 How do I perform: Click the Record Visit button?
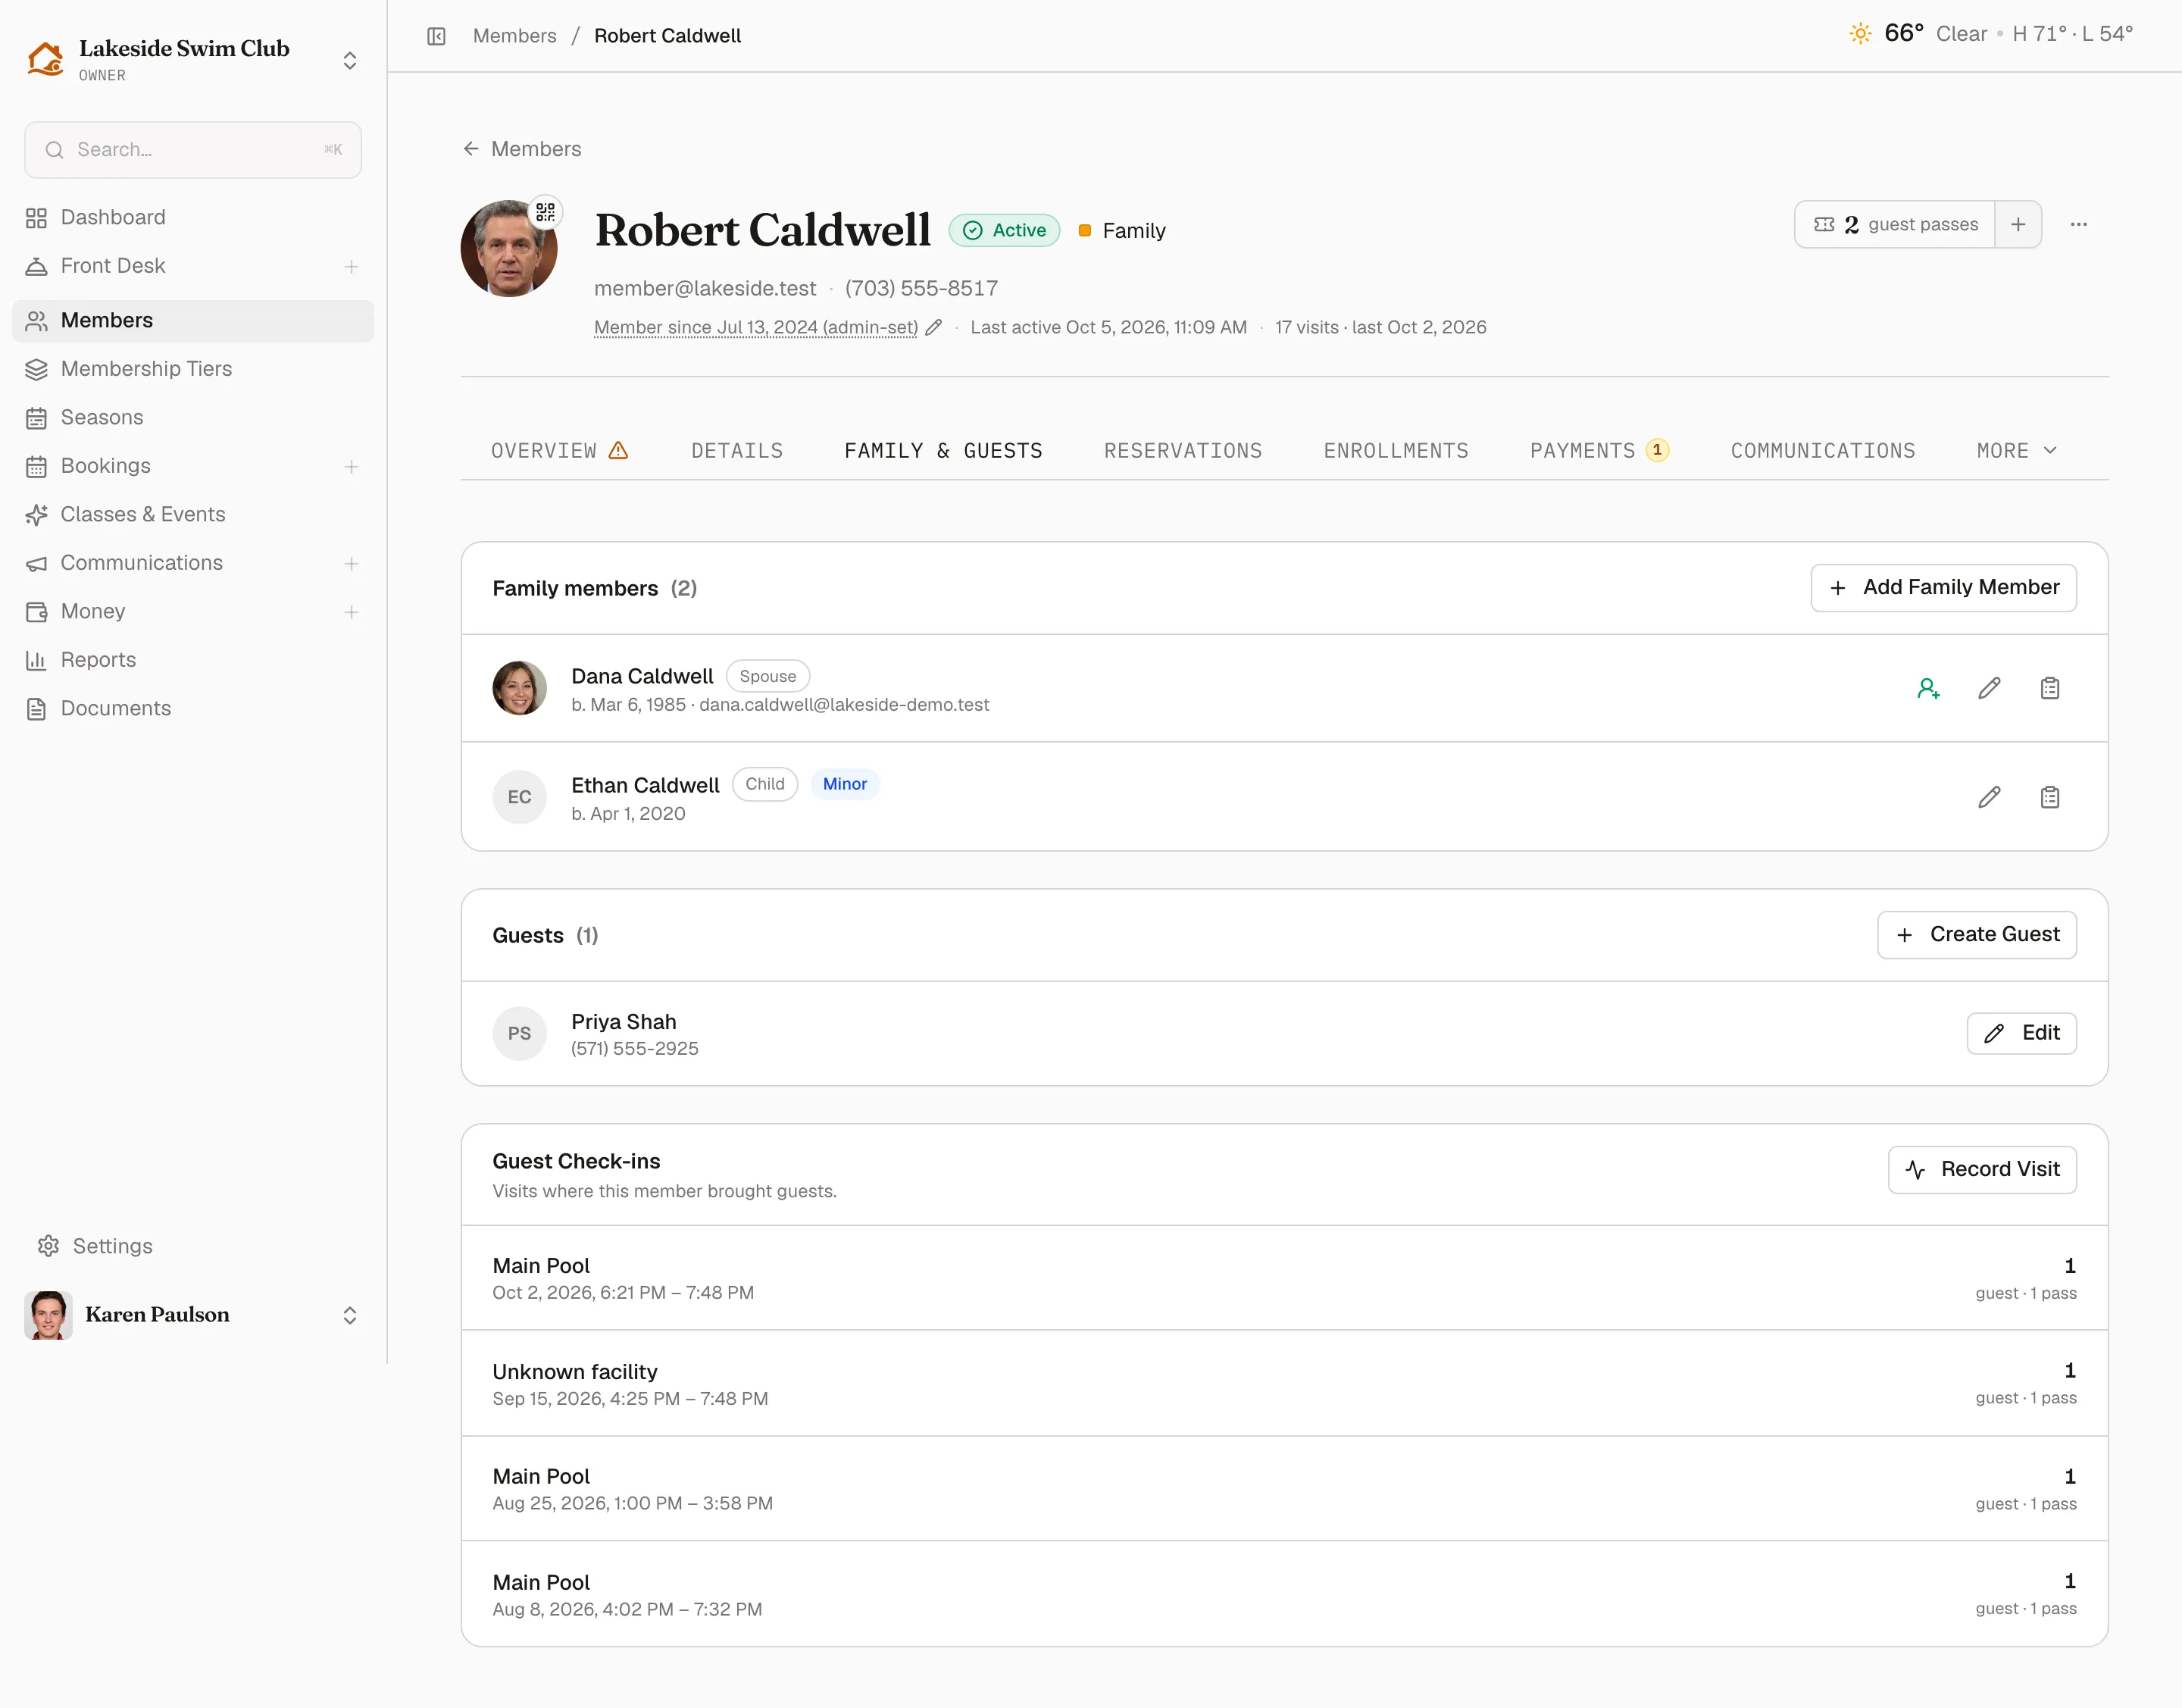(x=1982, y=1170)
